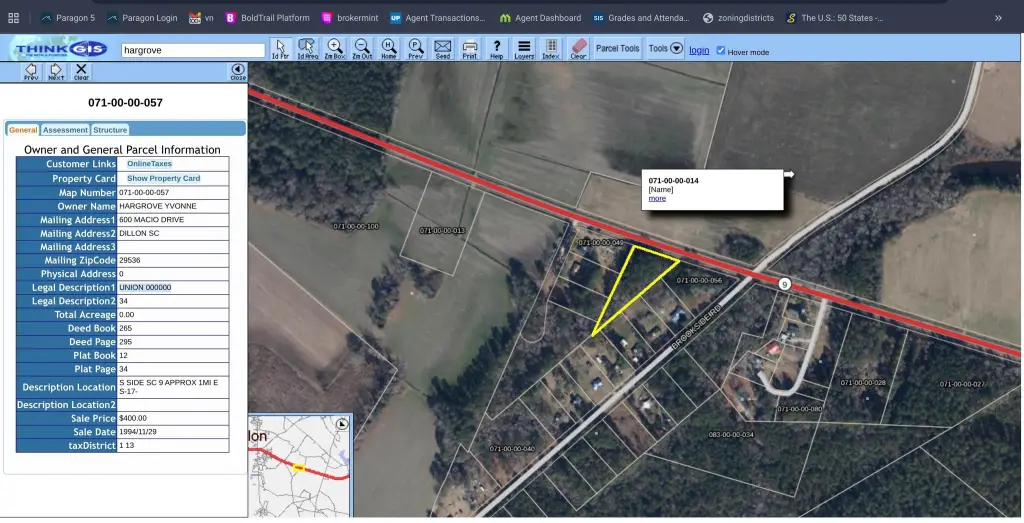This screenshot has width=1024, height=523.
Task: Open Agent Transactions bookmark
Action: click(438, 18)
